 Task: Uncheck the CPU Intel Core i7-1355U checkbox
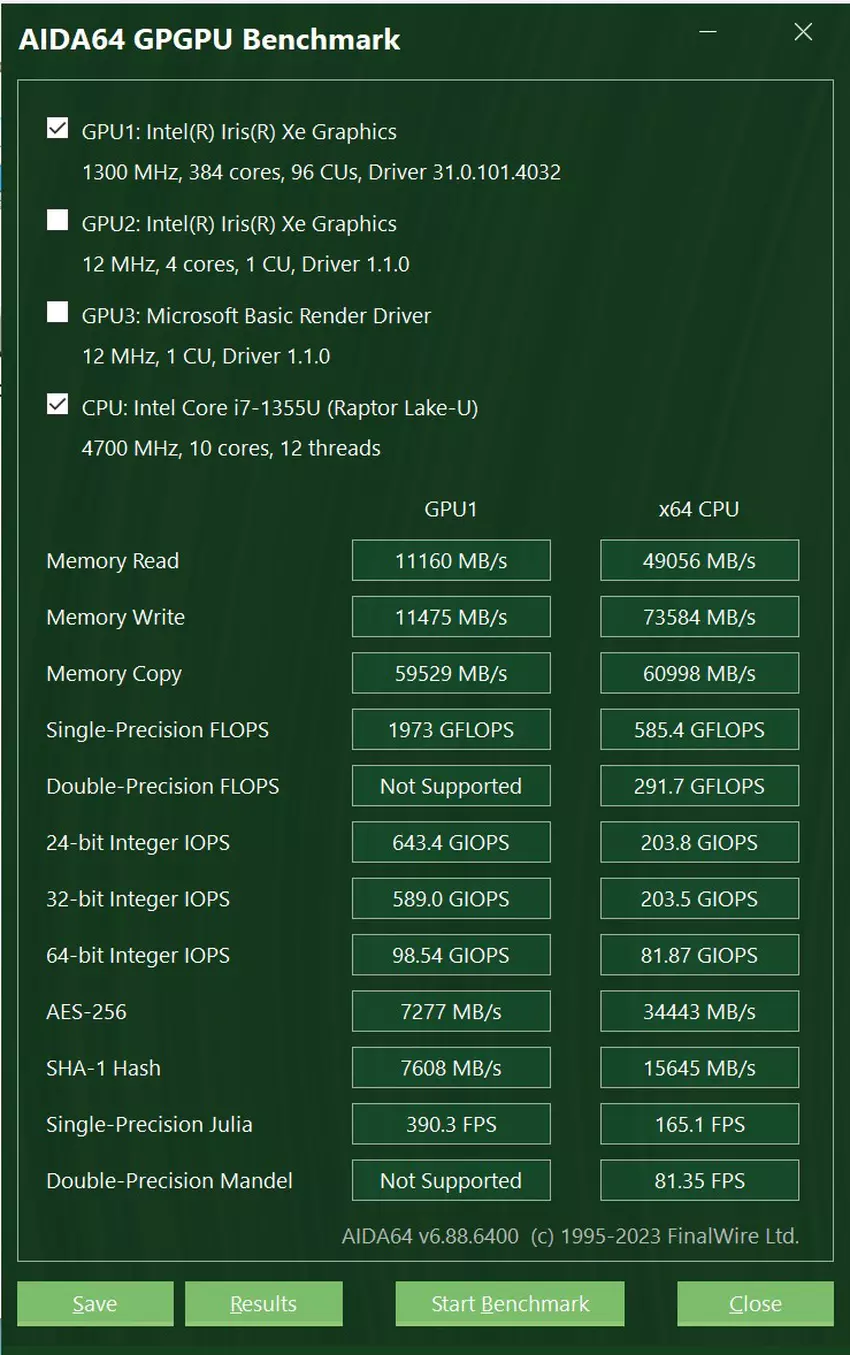pyautogui.click(x=58, y=405)
